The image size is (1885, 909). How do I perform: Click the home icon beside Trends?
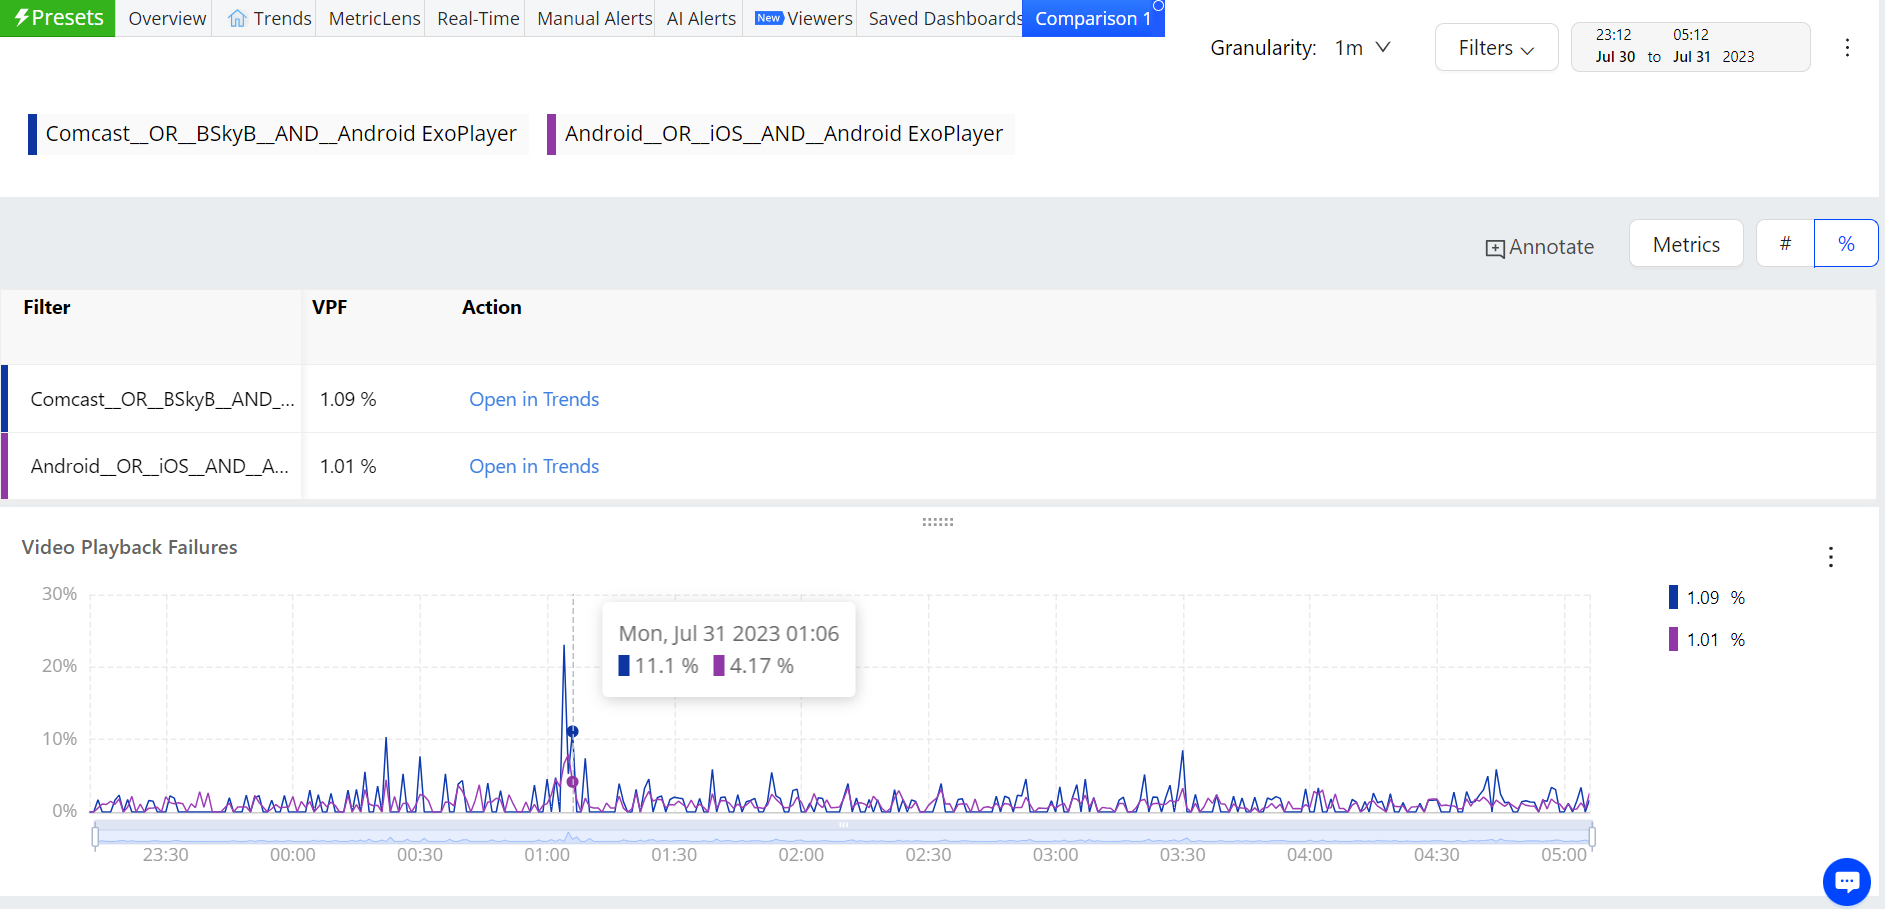[237, 19]
